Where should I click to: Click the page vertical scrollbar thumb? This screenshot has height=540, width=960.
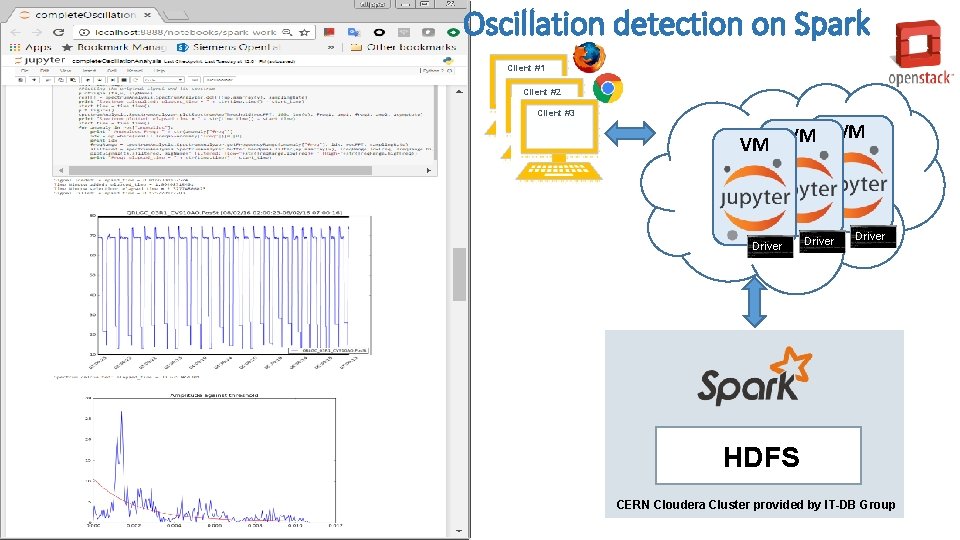coord(459,274)
